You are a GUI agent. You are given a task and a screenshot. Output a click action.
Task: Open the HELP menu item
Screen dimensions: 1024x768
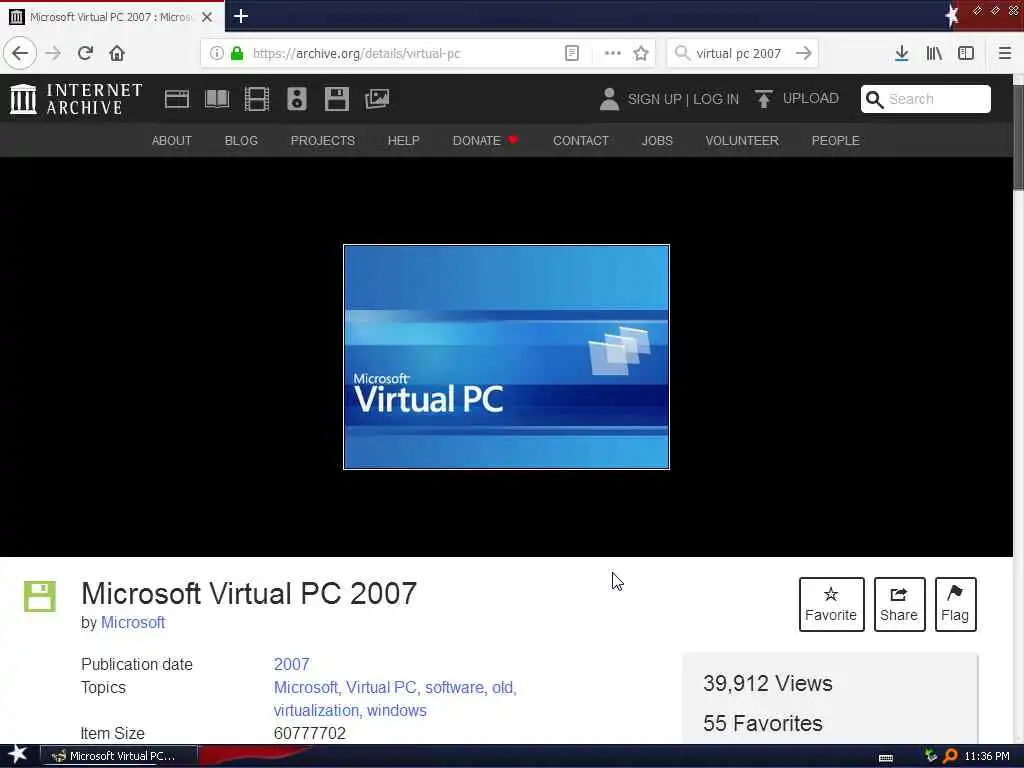click(x=404, y=140)
